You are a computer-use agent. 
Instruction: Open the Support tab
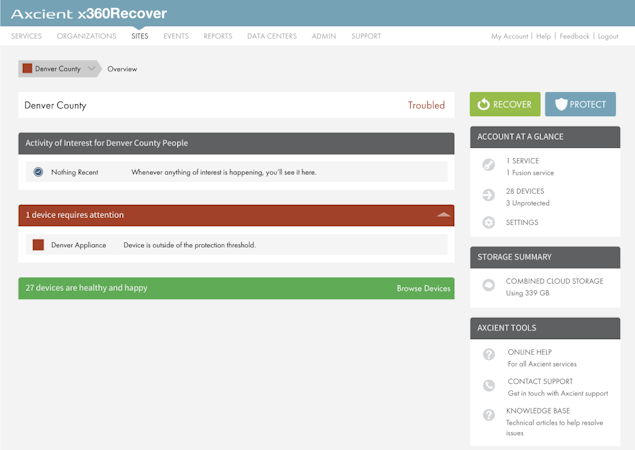click(x=366, y=36)
